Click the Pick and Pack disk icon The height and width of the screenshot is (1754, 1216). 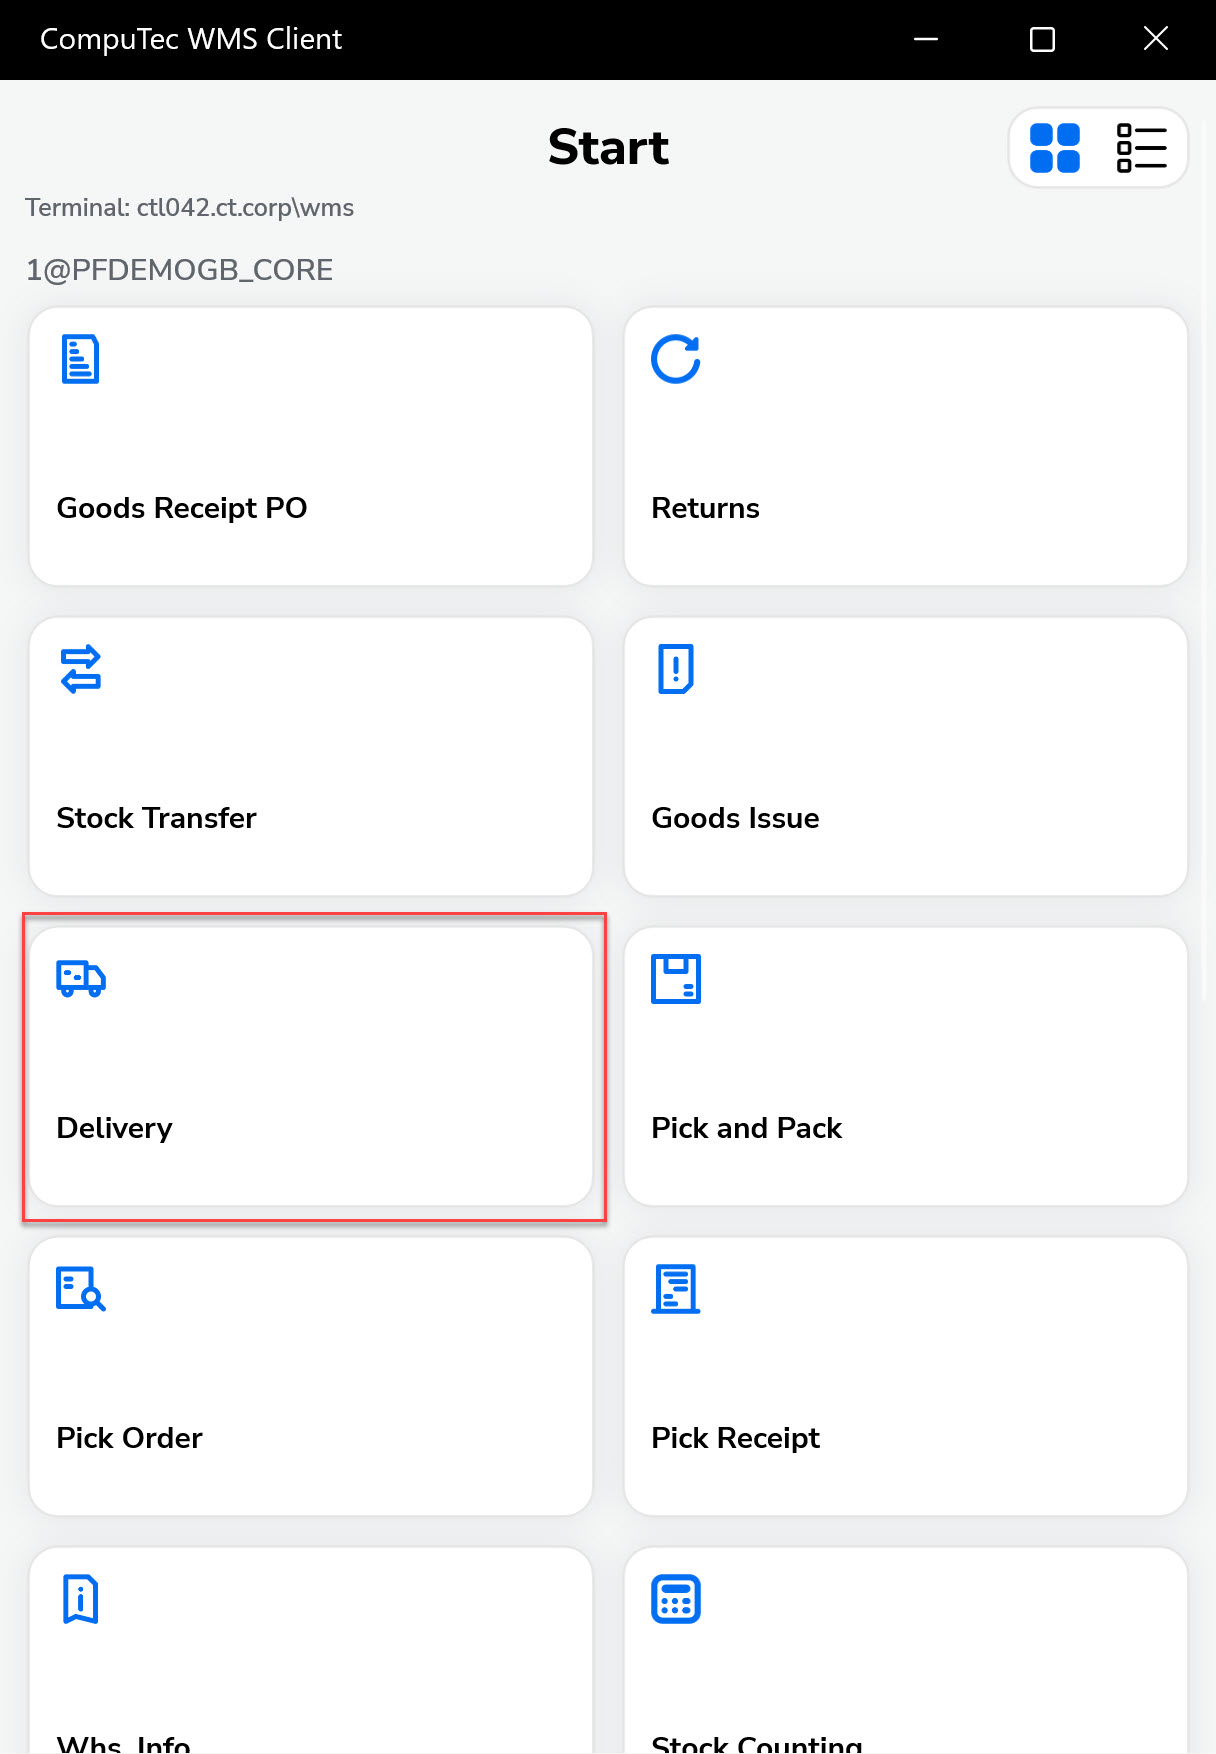676,978
